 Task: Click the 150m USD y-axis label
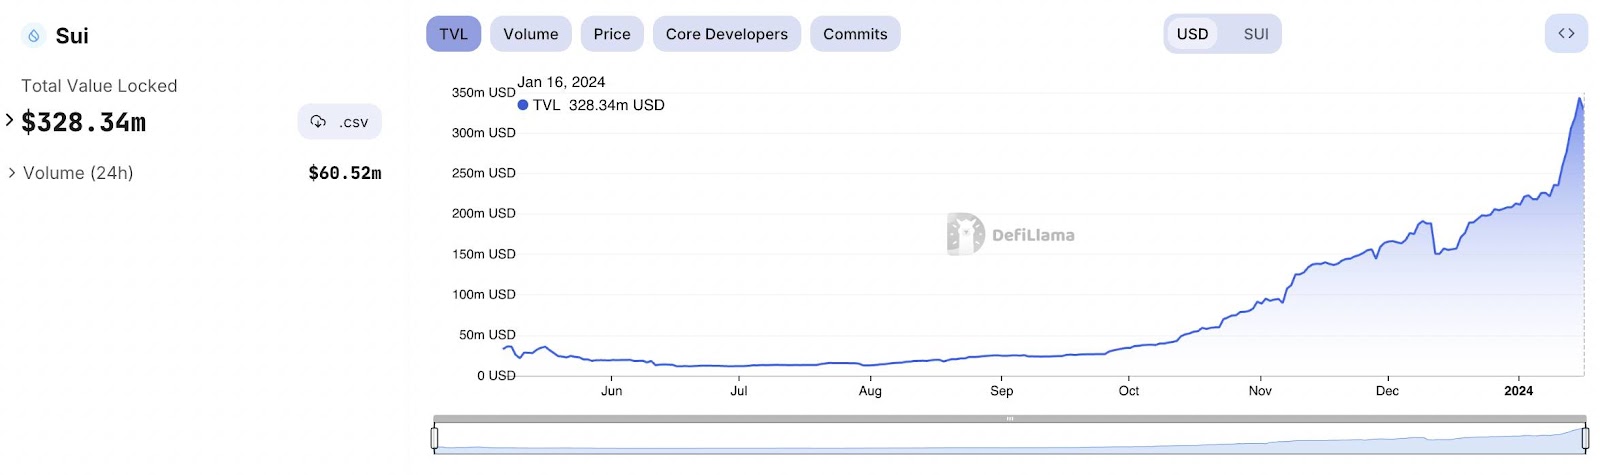(x=484, y=254)
